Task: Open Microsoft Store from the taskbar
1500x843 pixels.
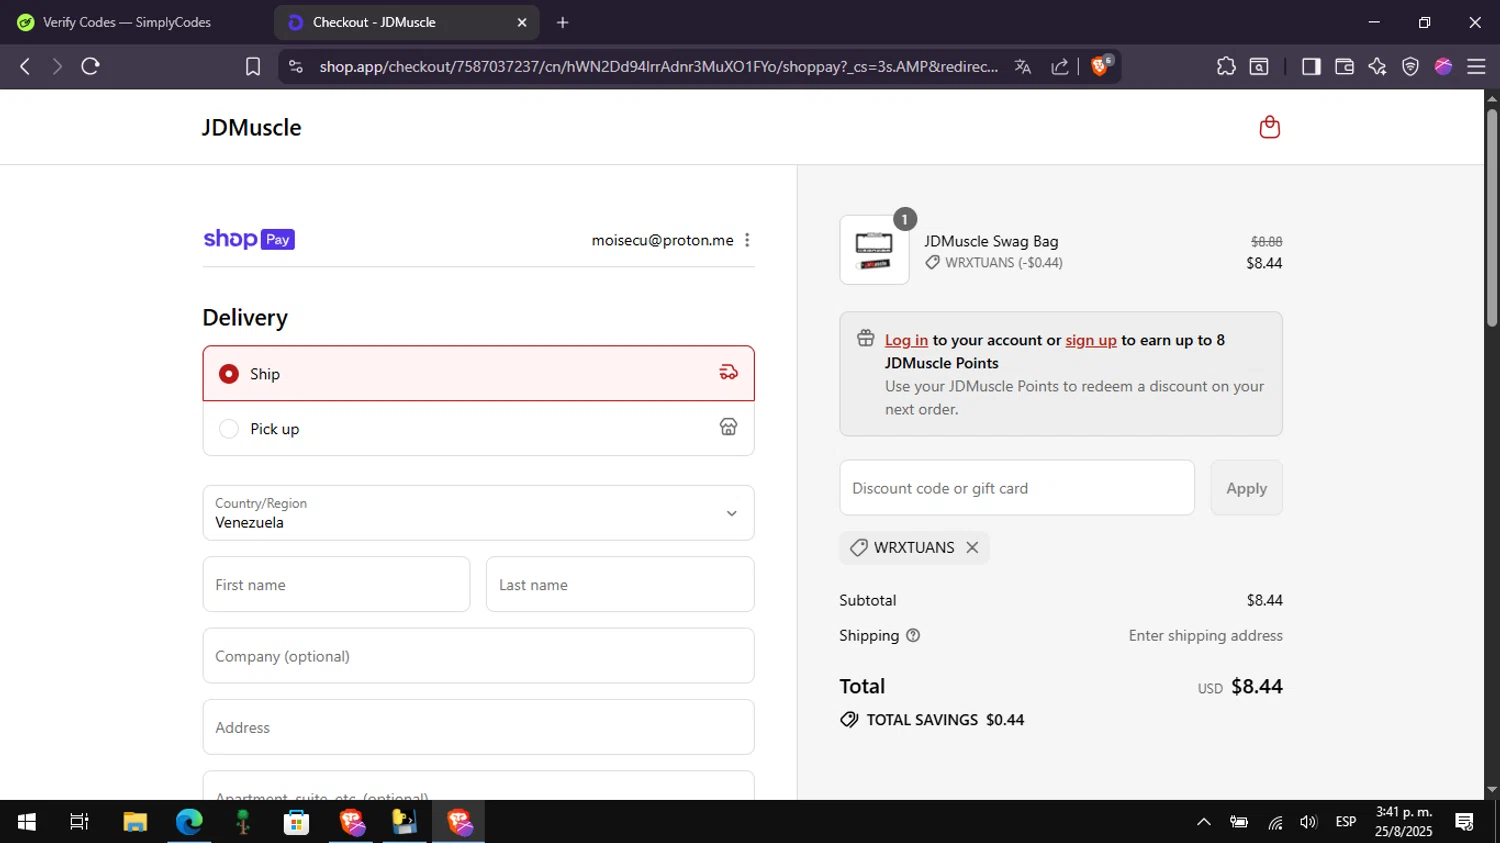Action: coord(296,822)
